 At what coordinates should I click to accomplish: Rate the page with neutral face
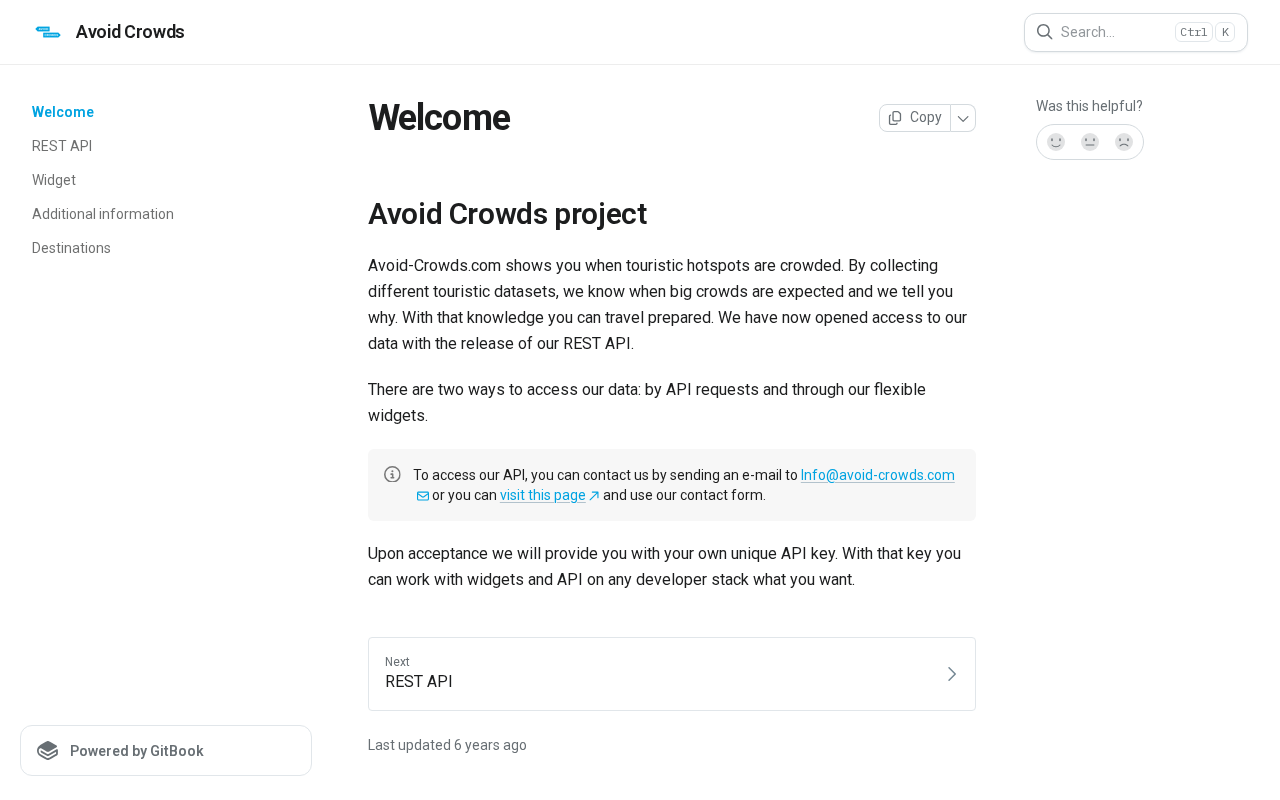click(1090, 142)
